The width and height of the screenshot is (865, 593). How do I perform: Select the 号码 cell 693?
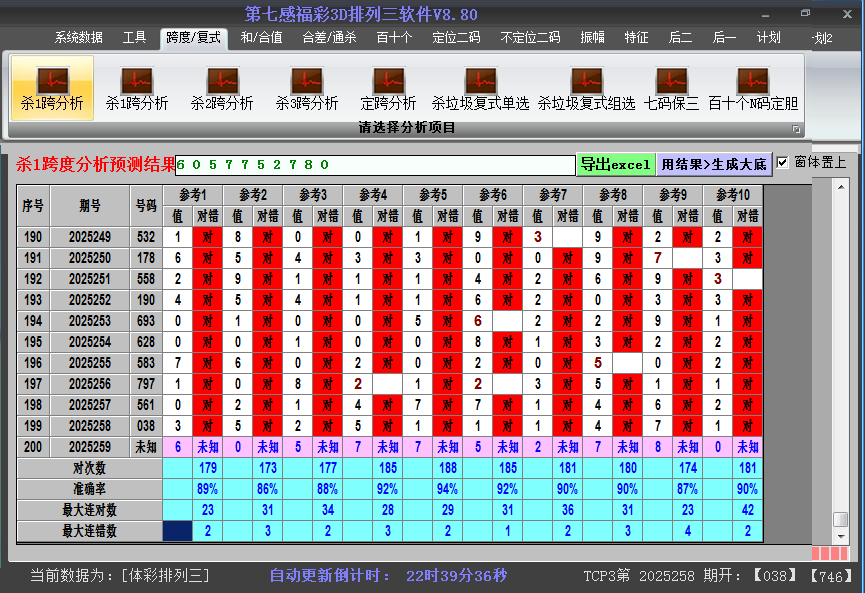point(146,321)
